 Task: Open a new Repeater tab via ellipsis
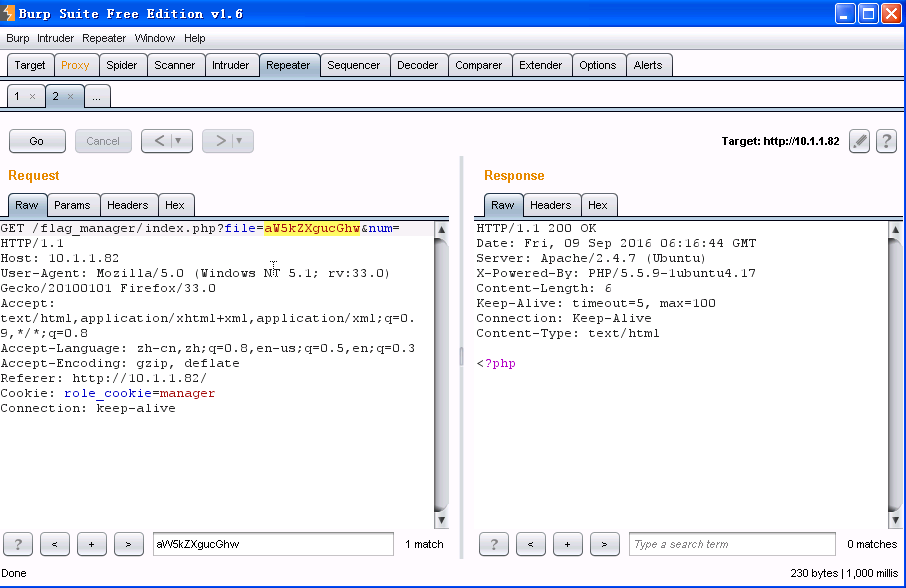point(96,96)
